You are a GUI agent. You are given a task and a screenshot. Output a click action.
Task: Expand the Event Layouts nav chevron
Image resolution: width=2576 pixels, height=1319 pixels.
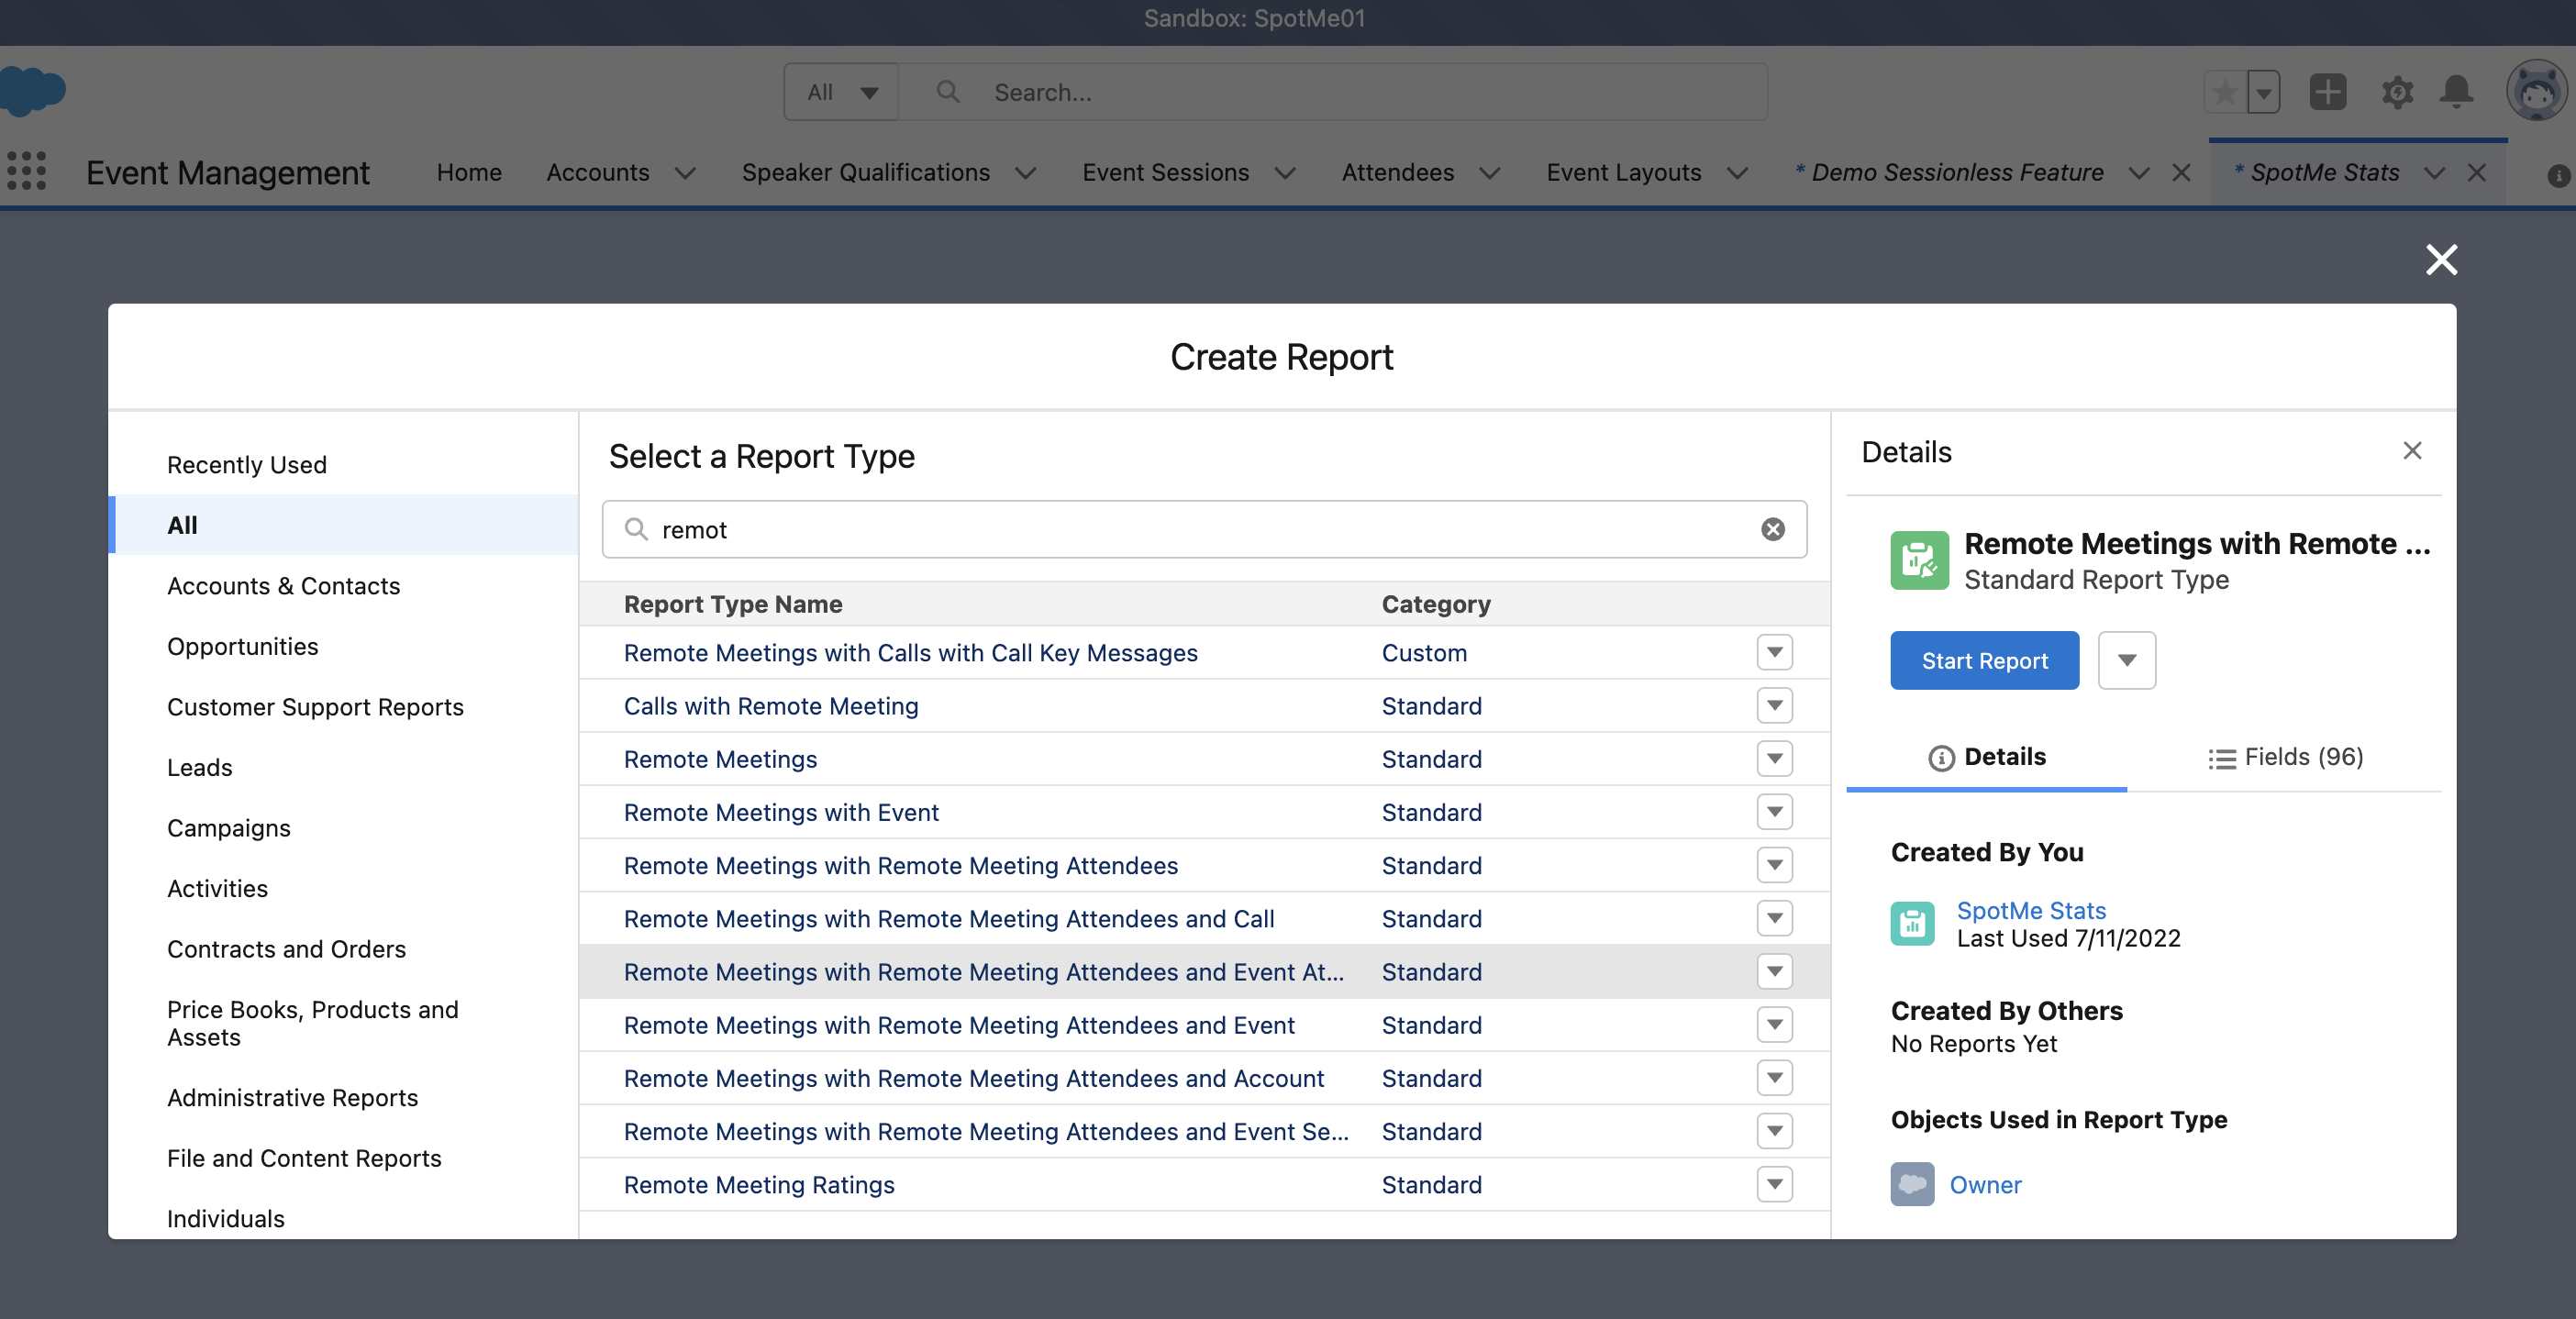1737,173
